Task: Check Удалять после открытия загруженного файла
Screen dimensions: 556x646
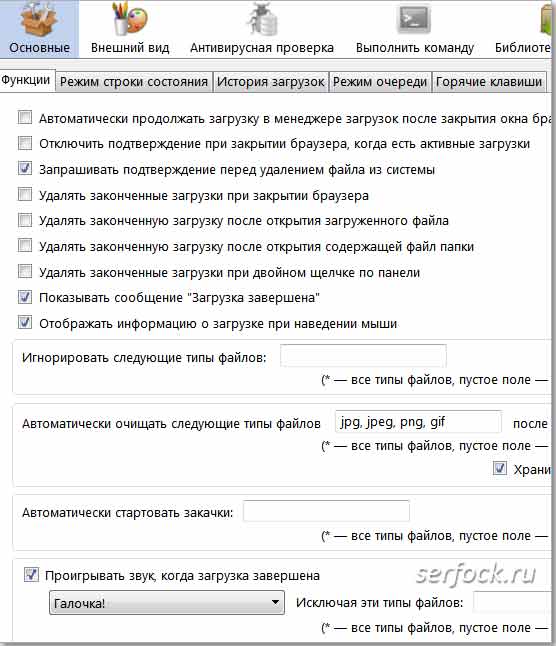Action: click(25, 220)
